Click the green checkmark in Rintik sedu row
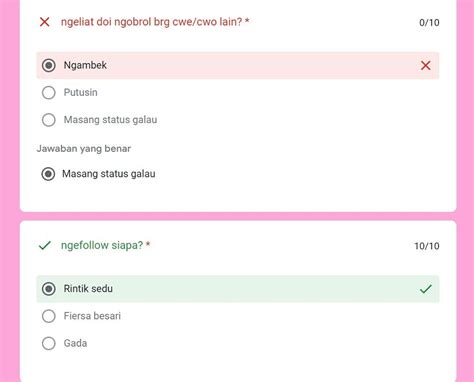 [x=426, y=289]
